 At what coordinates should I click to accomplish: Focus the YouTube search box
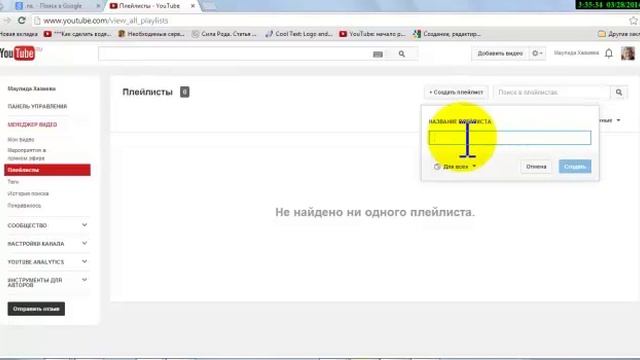click(x=235, y=54)
